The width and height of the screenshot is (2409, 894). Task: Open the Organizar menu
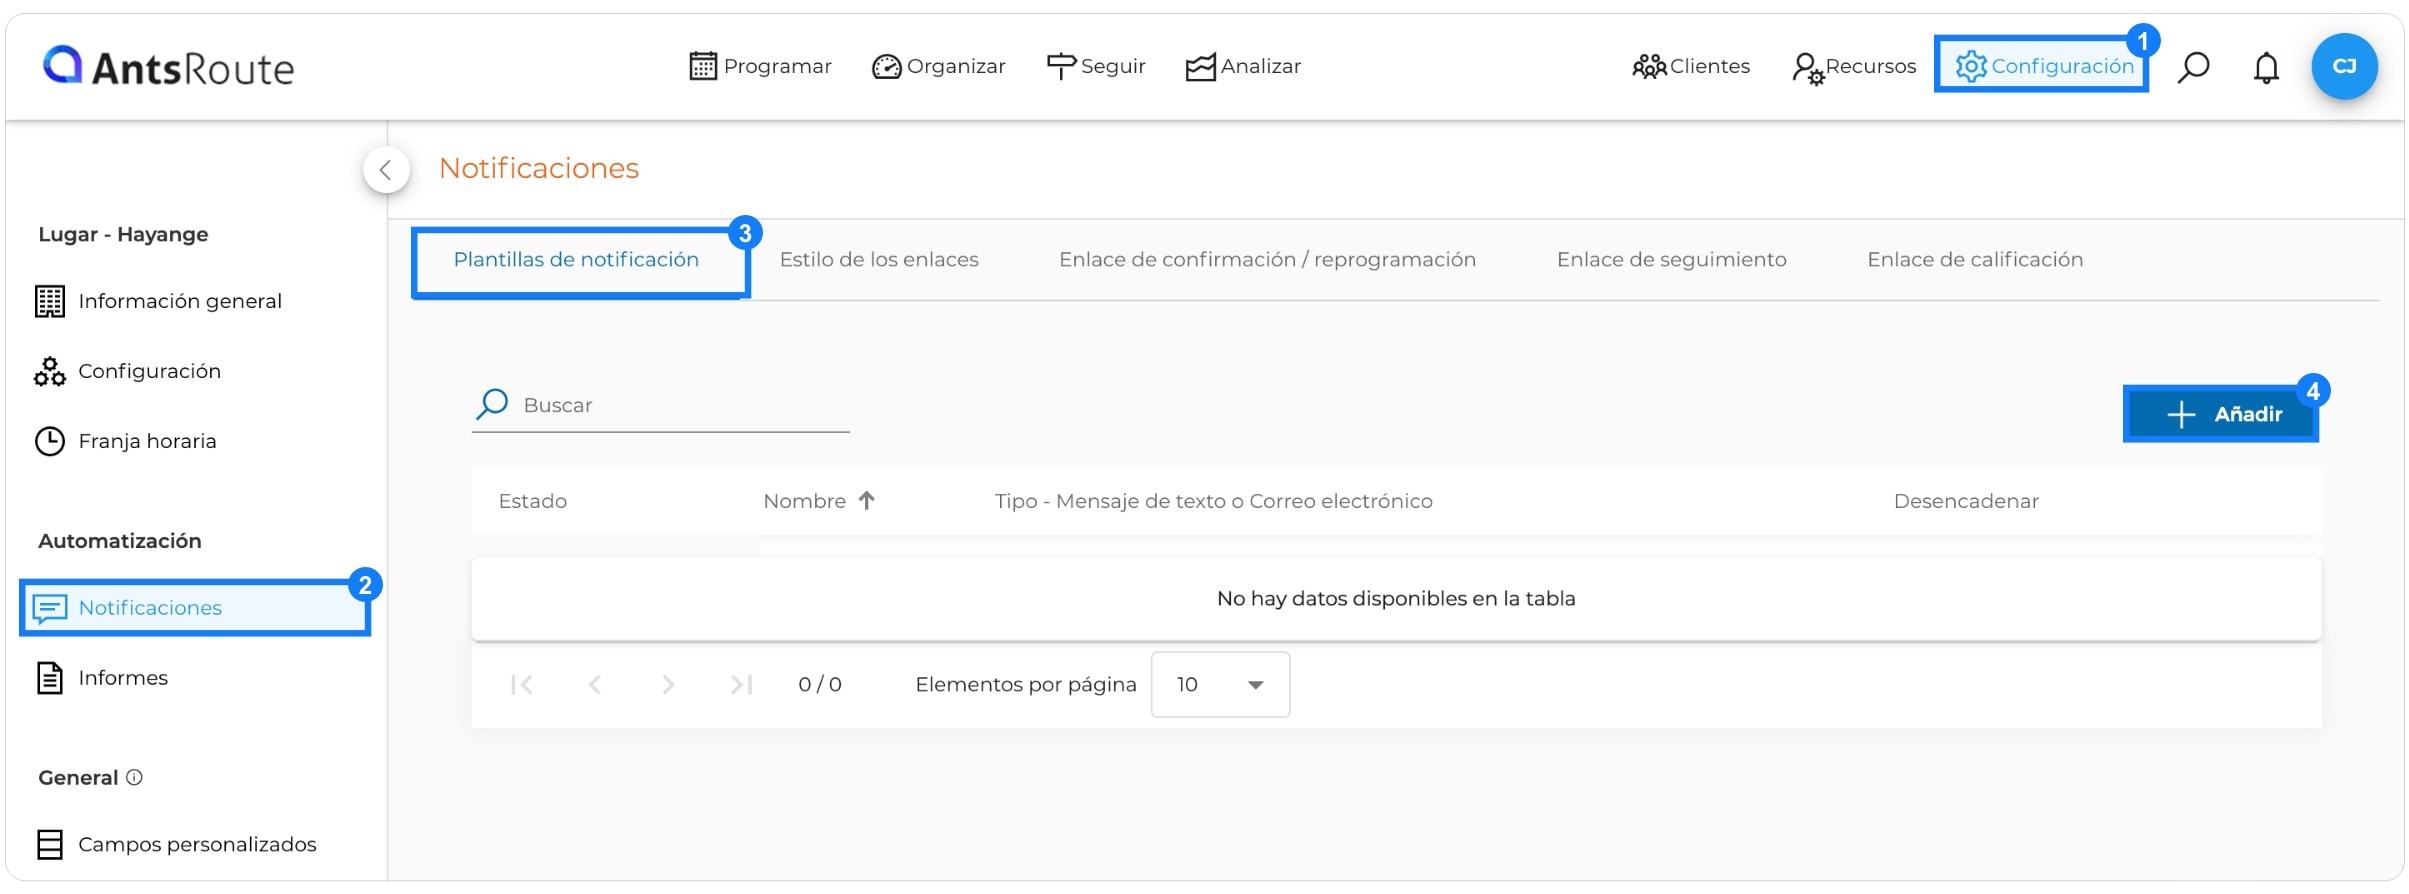click(938, 66)
